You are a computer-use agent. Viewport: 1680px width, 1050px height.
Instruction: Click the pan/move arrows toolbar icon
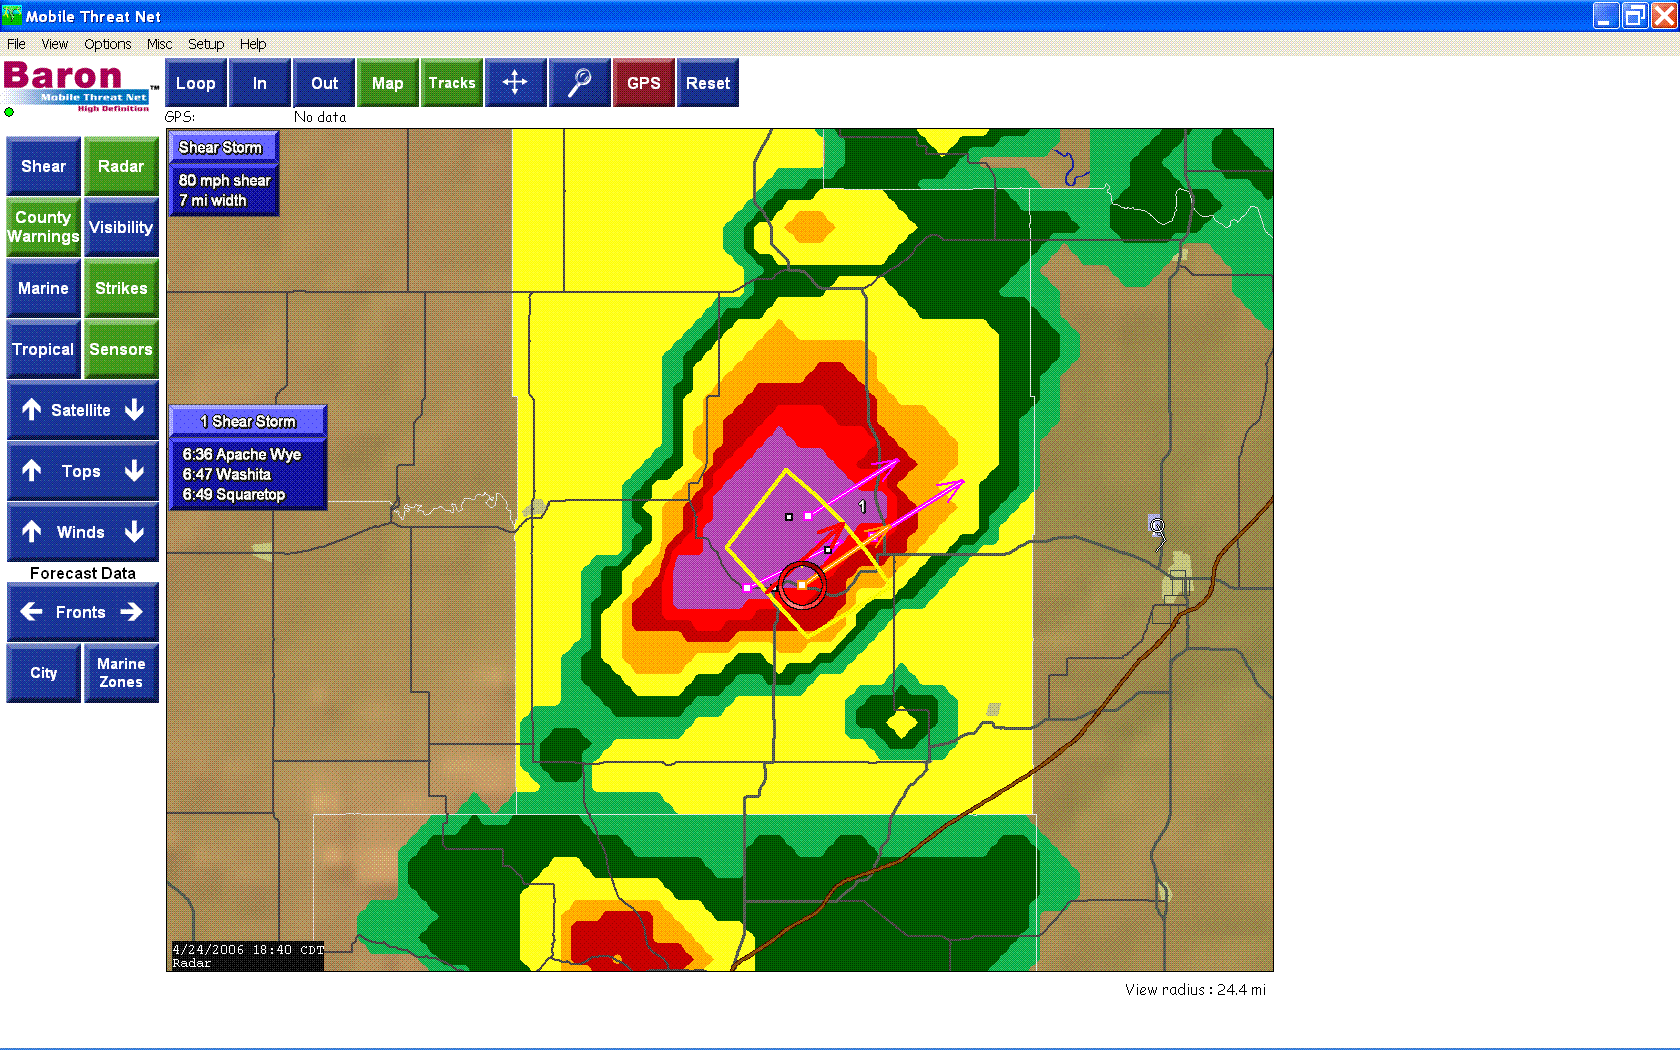click(515, 83)
